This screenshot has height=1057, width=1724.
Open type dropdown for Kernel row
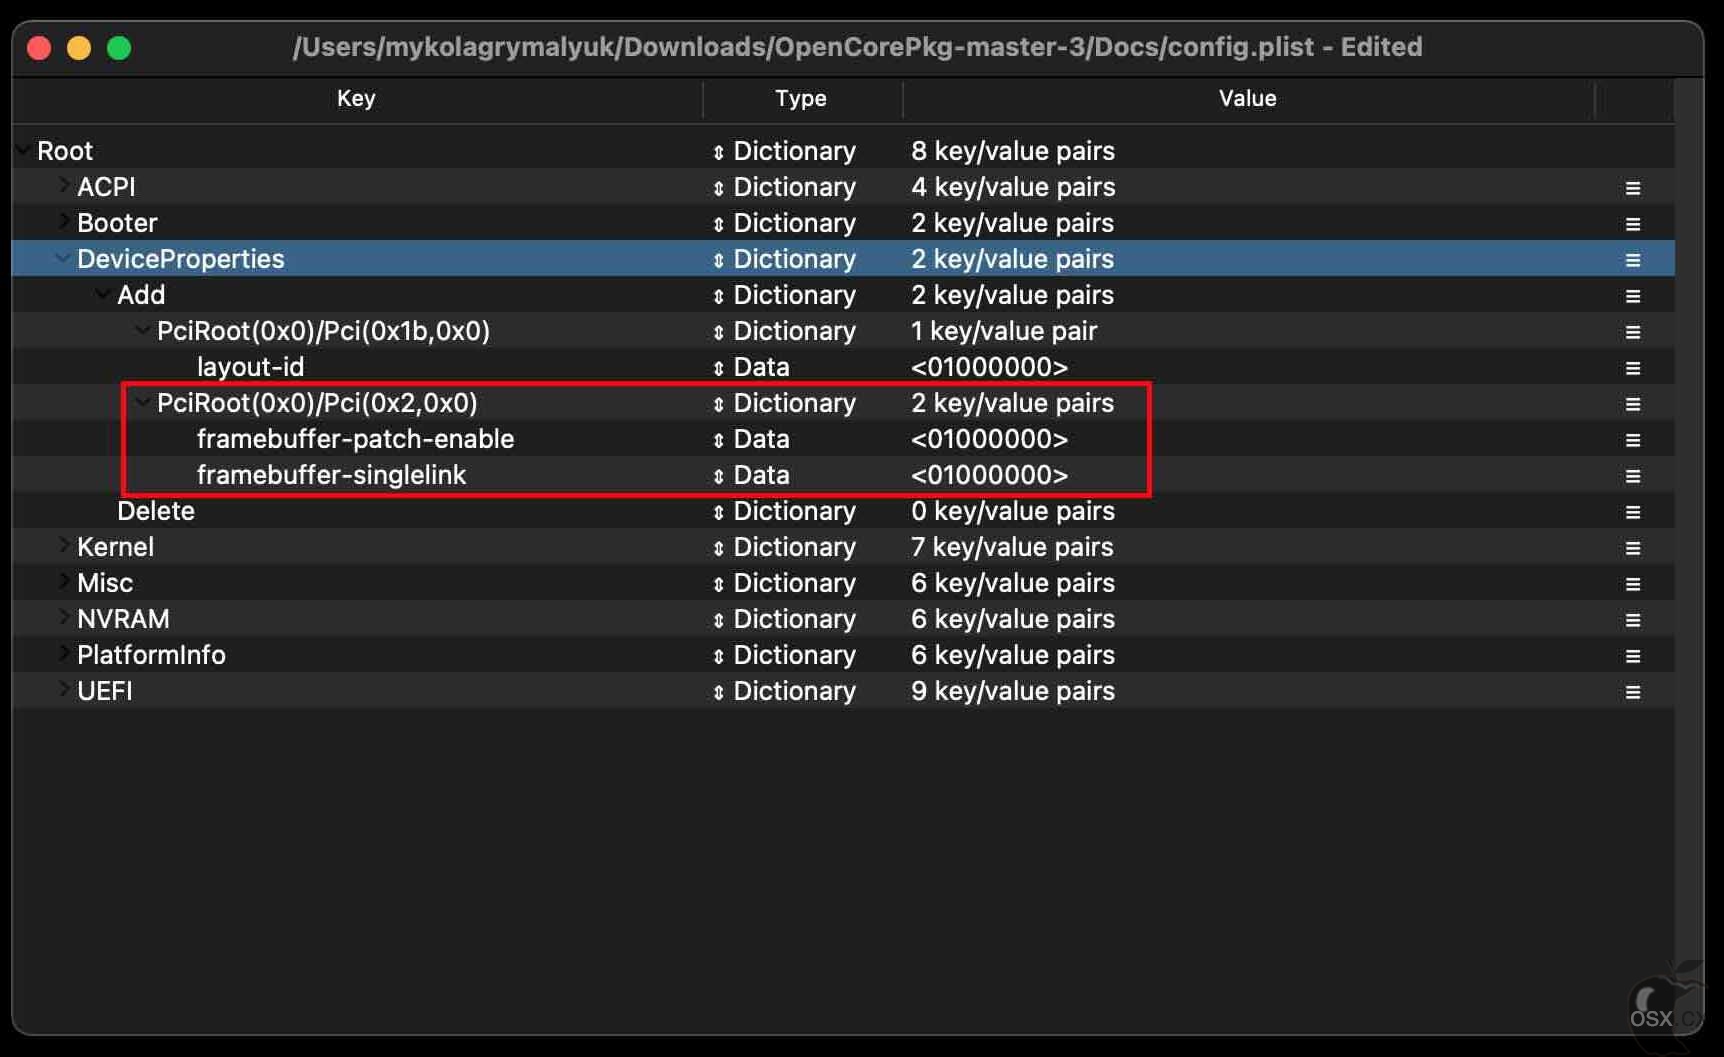click(718, 548)
